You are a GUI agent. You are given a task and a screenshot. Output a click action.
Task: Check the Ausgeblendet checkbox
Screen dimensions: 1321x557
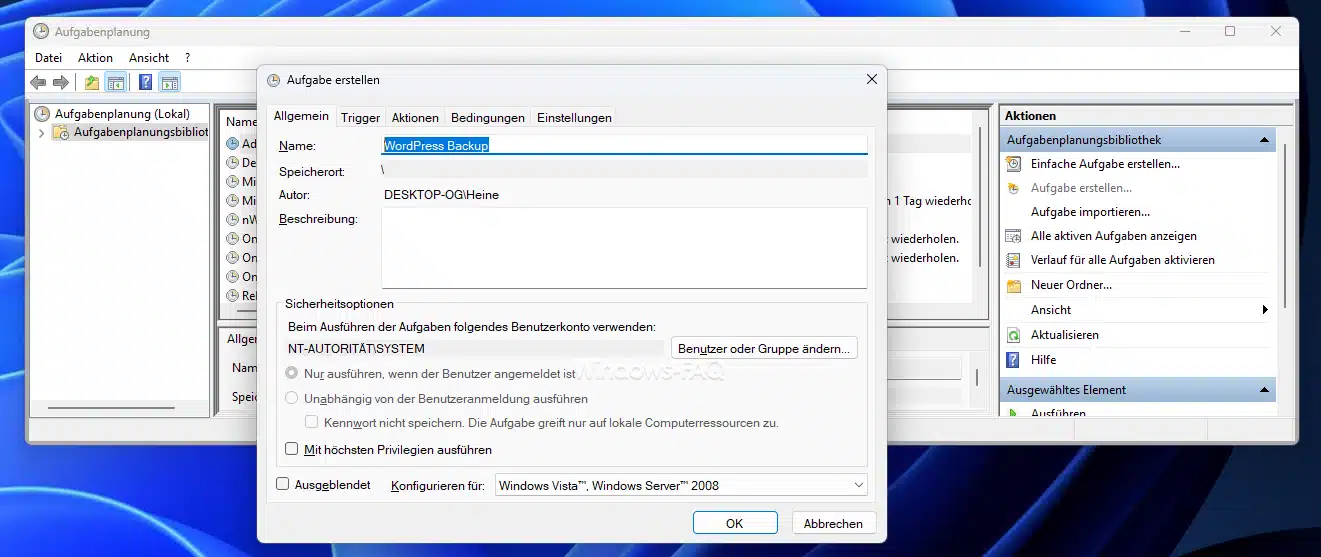point(283,484)
